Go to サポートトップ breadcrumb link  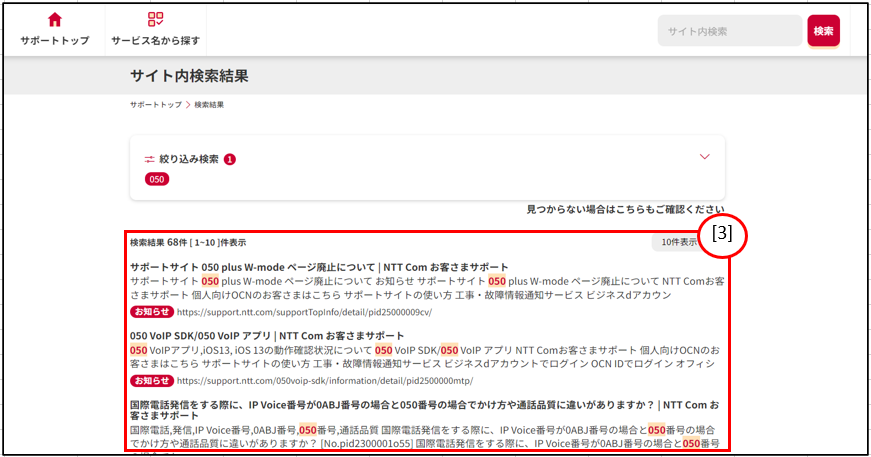(x=156, y=104)
